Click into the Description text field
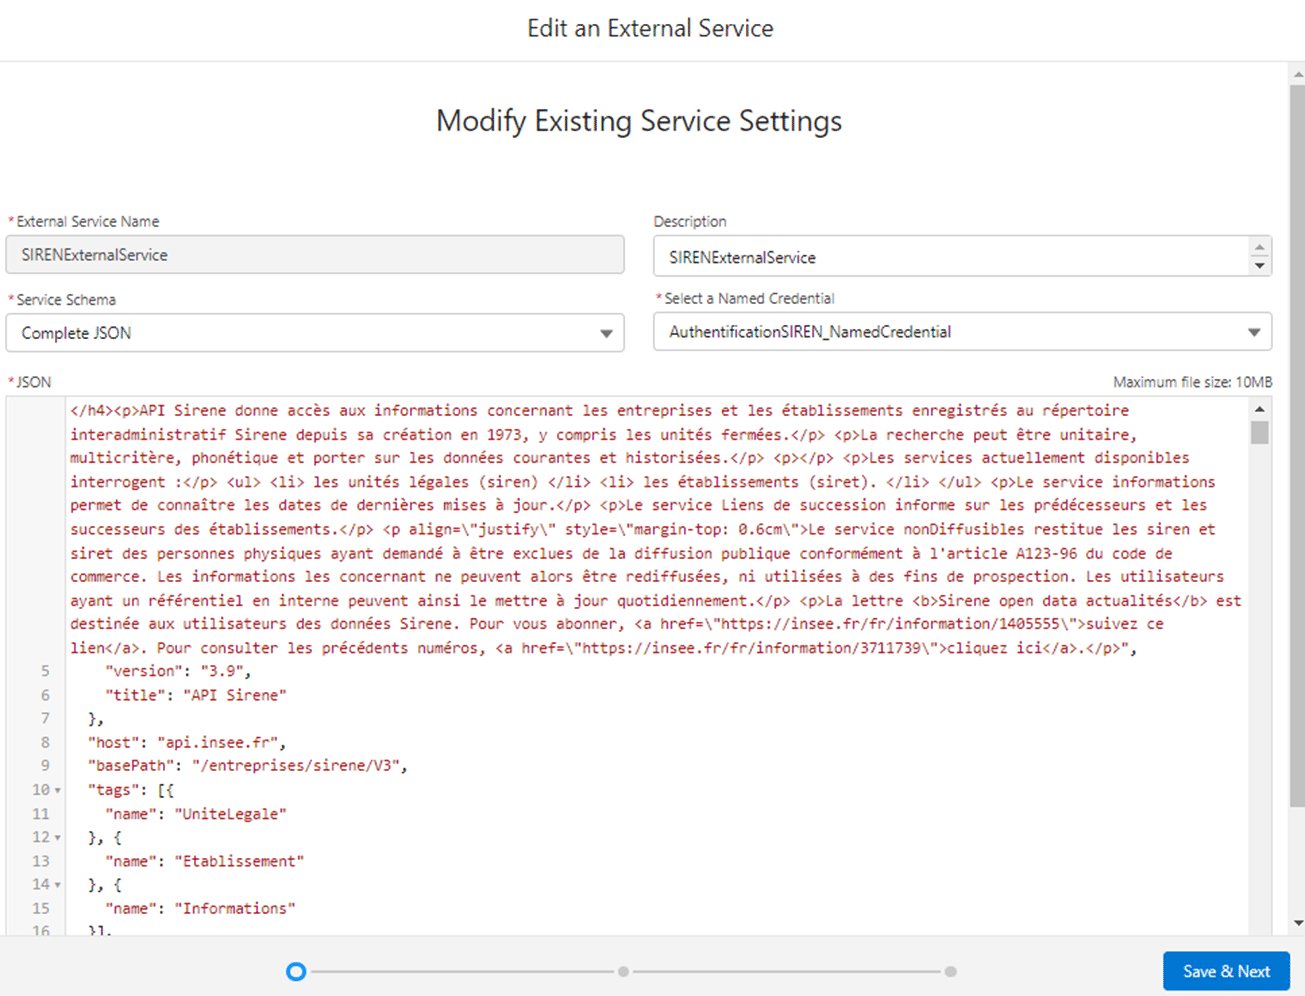The height and width of the screenshot is (996, 1305). 950,257
